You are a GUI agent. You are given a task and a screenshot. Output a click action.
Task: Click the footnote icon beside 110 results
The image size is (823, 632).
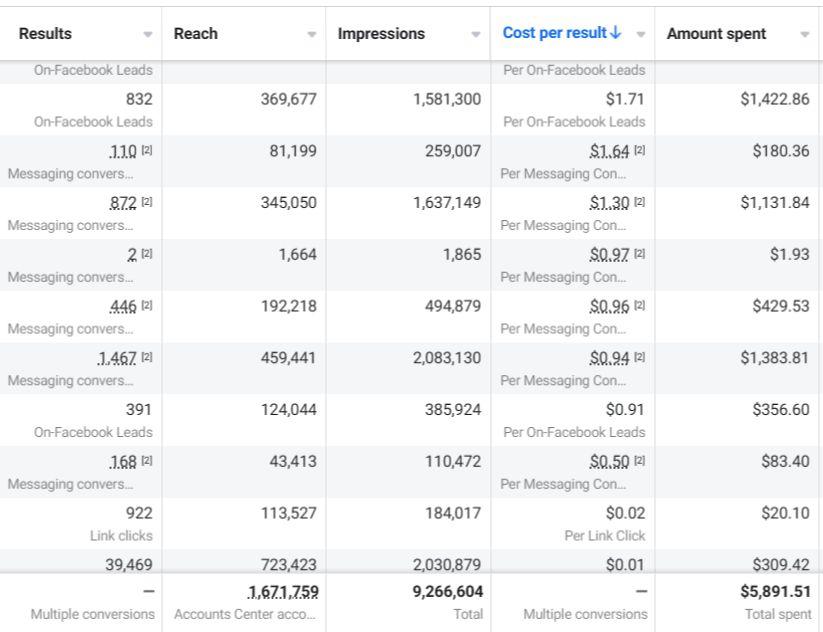pyautogui.click(x=147, y=151)
